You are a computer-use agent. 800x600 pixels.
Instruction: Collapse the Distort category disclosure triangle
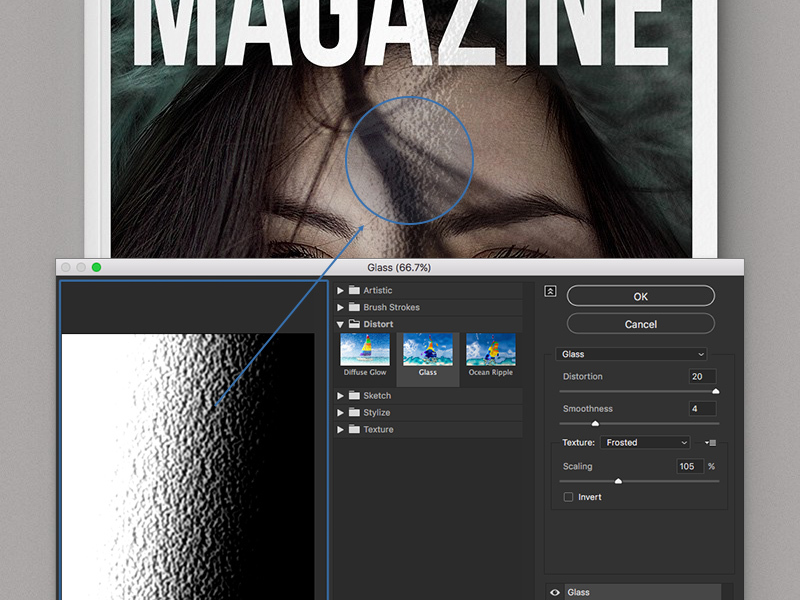pos(341,325)
